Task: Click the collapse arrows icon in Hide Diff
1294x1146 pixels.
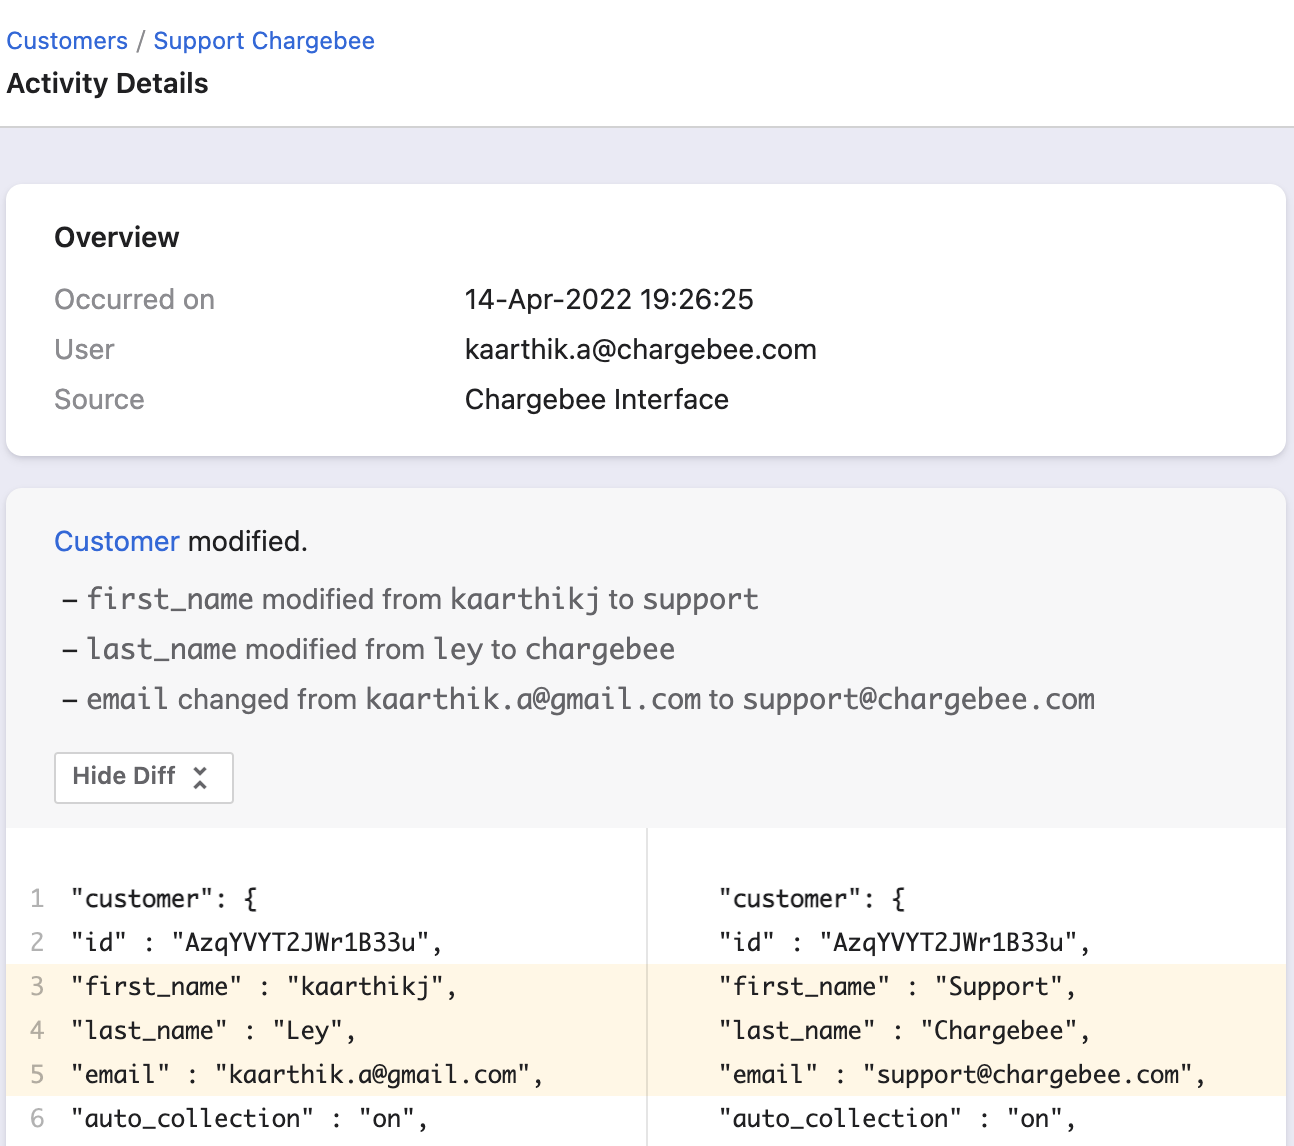Action: [x=200, y=778]
